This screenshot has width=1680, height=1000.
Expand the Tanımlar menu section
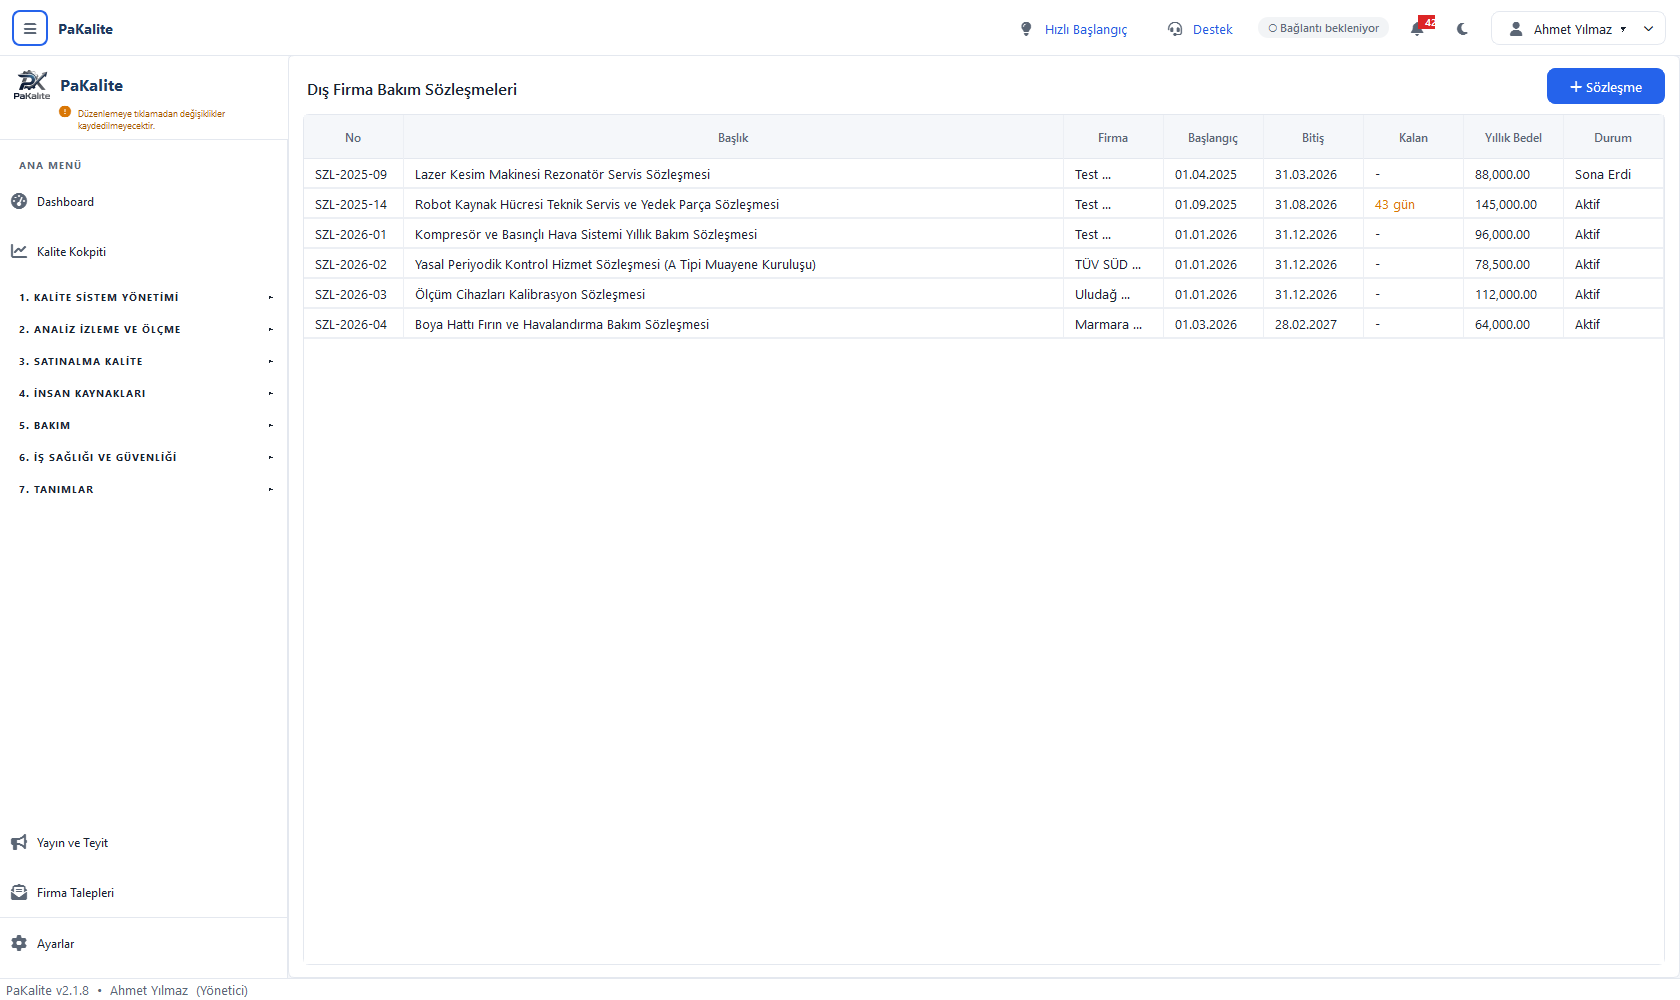click(x=144, y=490)
